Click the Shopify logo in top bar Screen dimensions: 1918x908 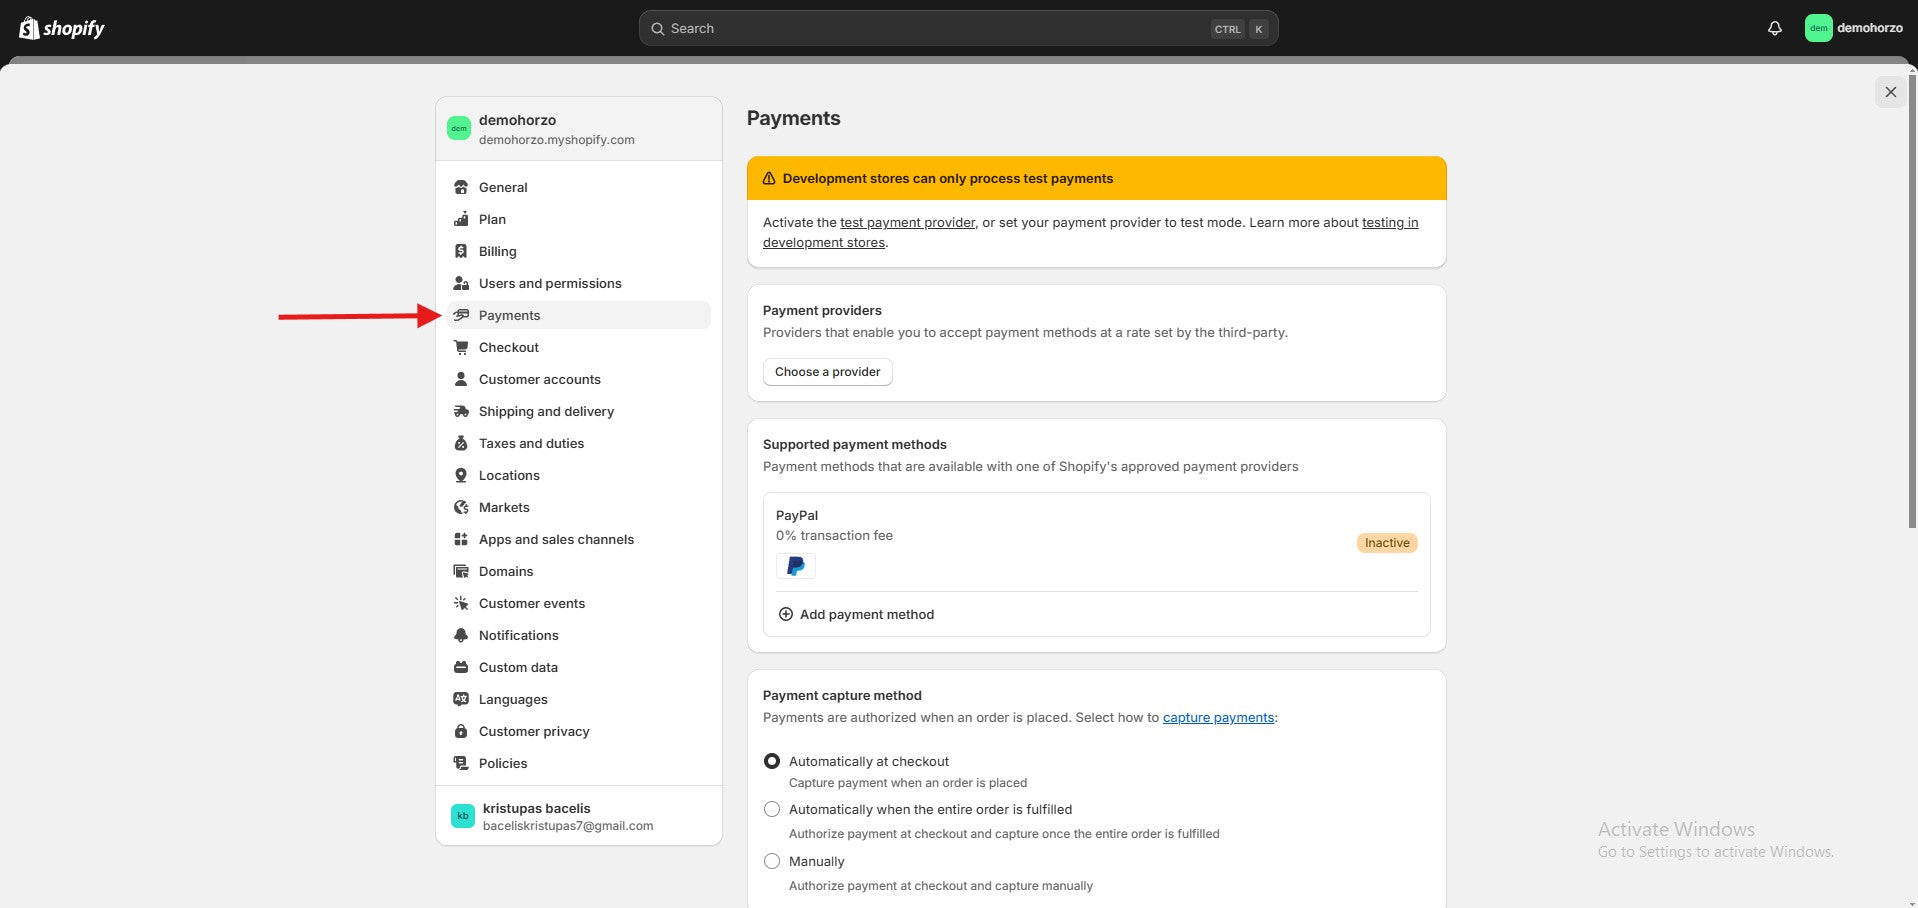pyautogui.click(x=62, y=28)
